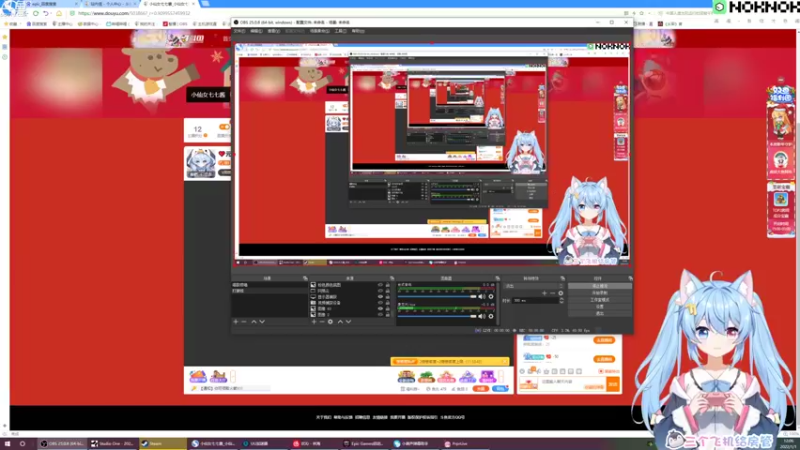800x450 pixels.
Task: Mute the first mixer audio track speaker
Action: [481, 296]
